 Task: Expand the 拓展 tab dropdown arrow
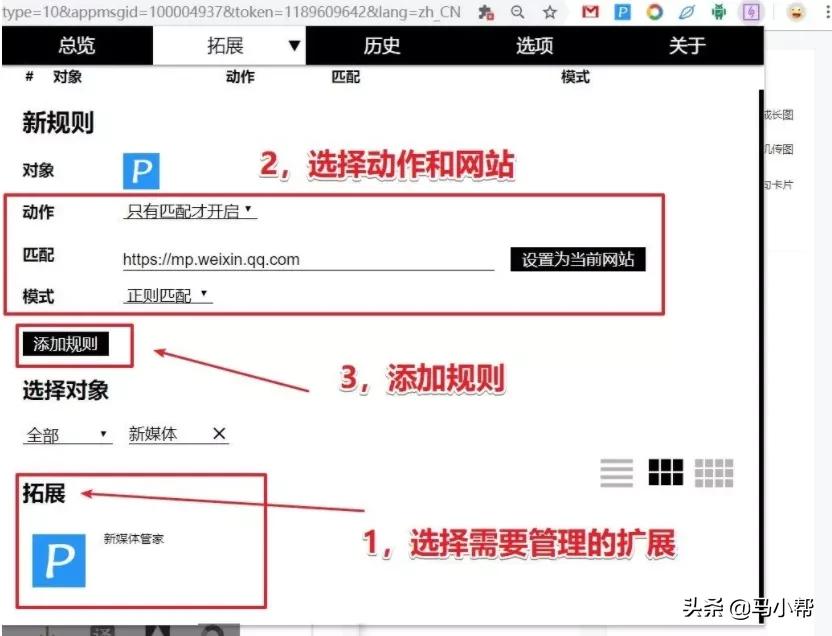click(294, 46)
